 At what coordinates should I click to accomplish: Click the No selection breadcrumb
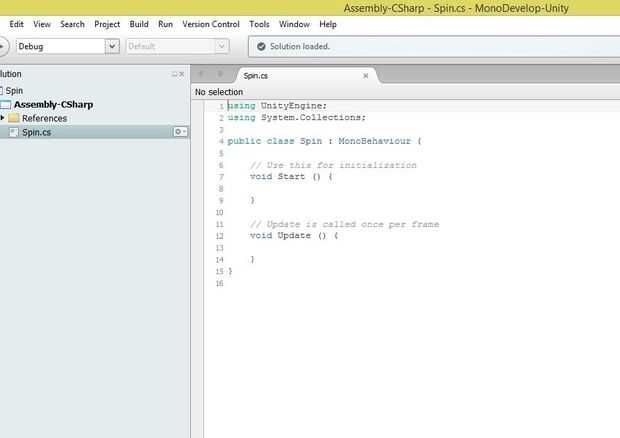tap(219, 92)
